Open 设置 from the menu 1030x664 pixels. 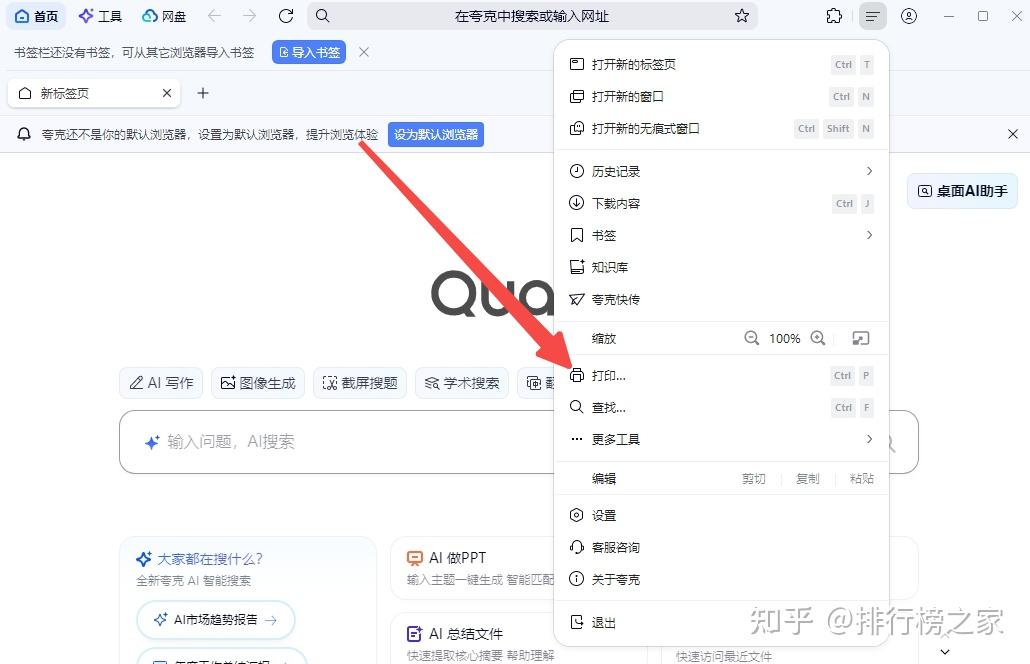[x=721, y=516]
